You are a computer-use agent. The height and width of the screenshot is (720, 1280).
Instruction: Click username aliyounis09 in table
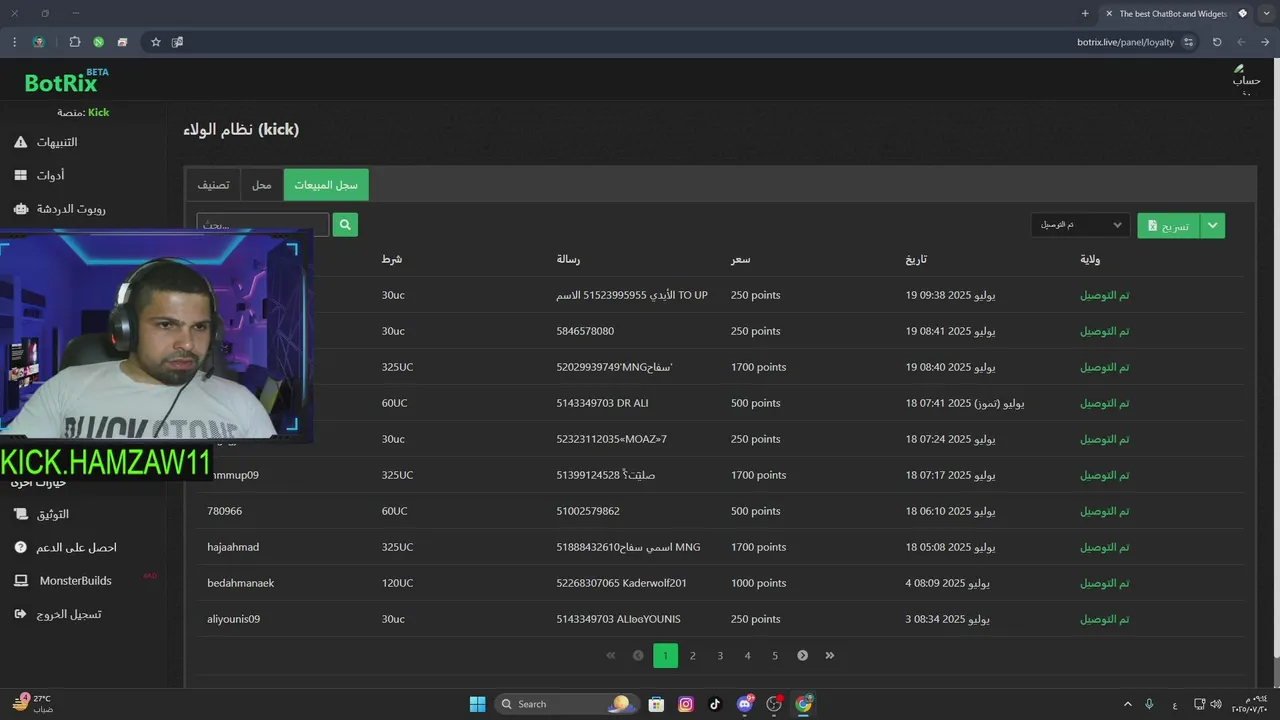[x=234, y=619]
